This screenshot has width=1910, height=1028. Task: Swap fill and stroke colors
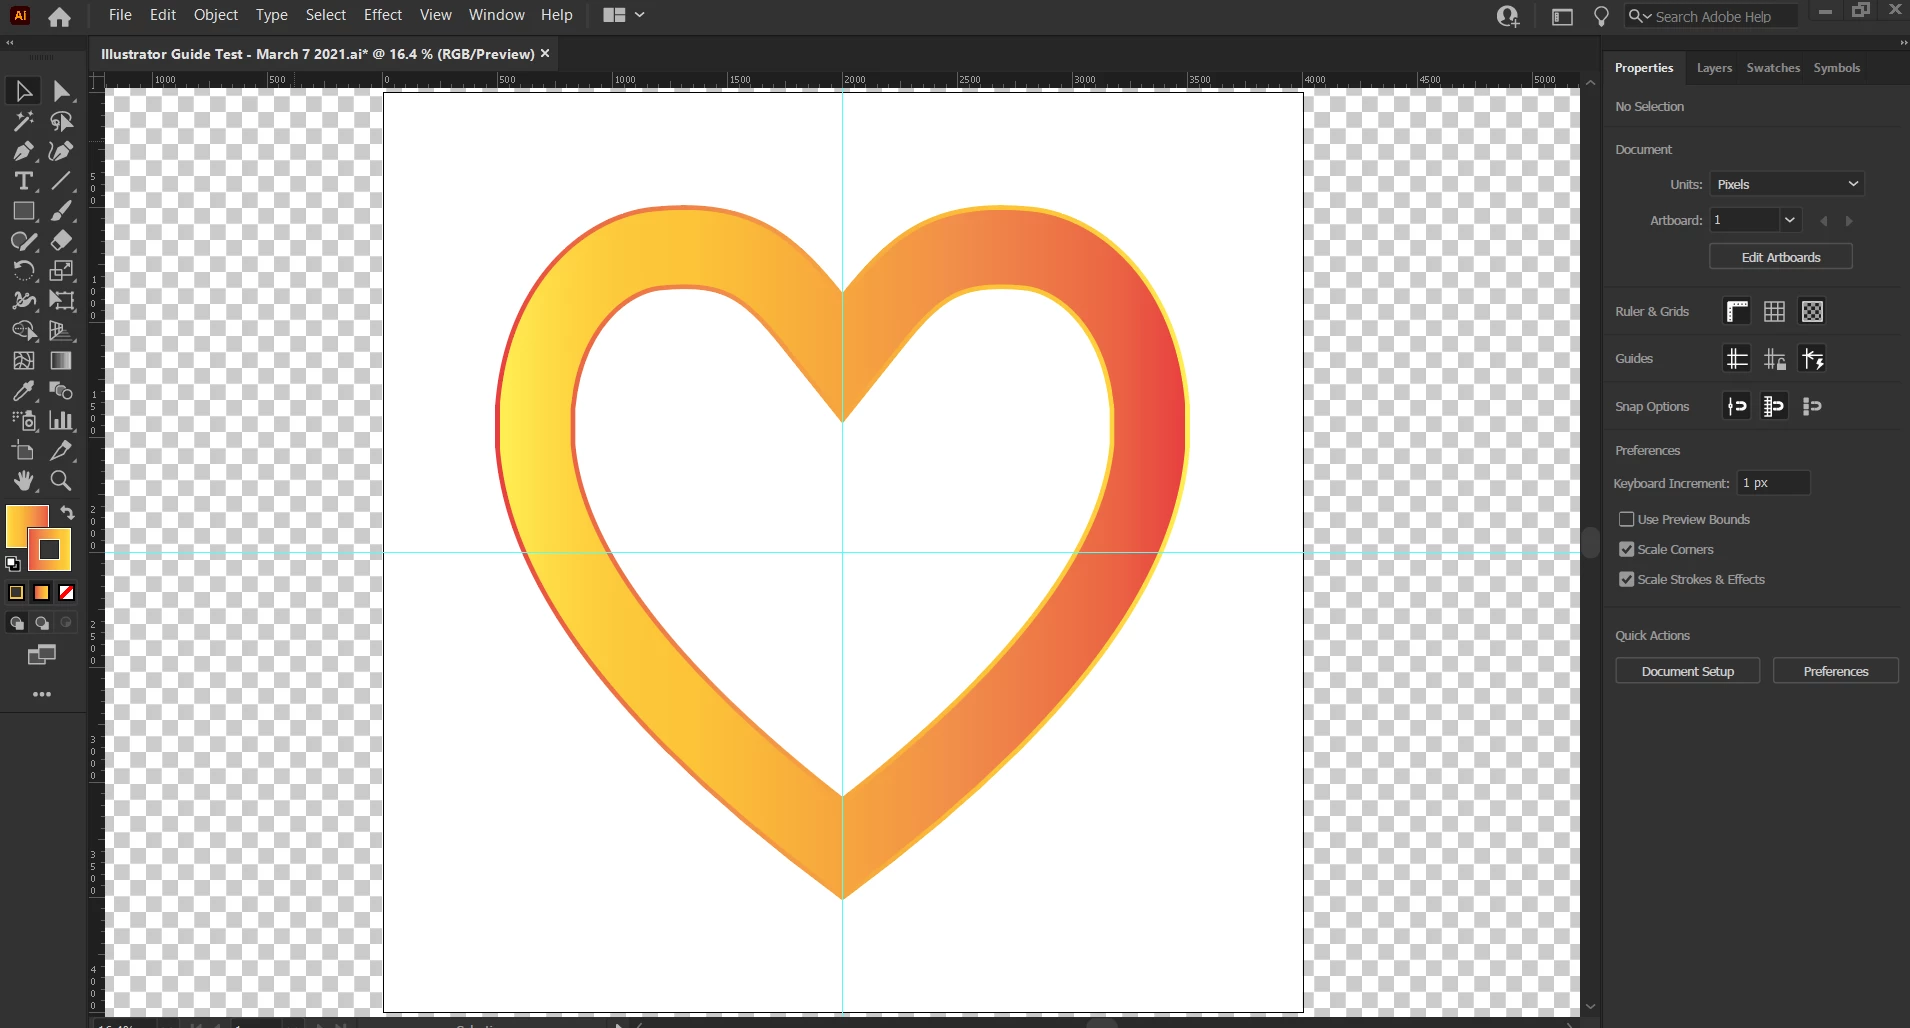coord(67,512)
